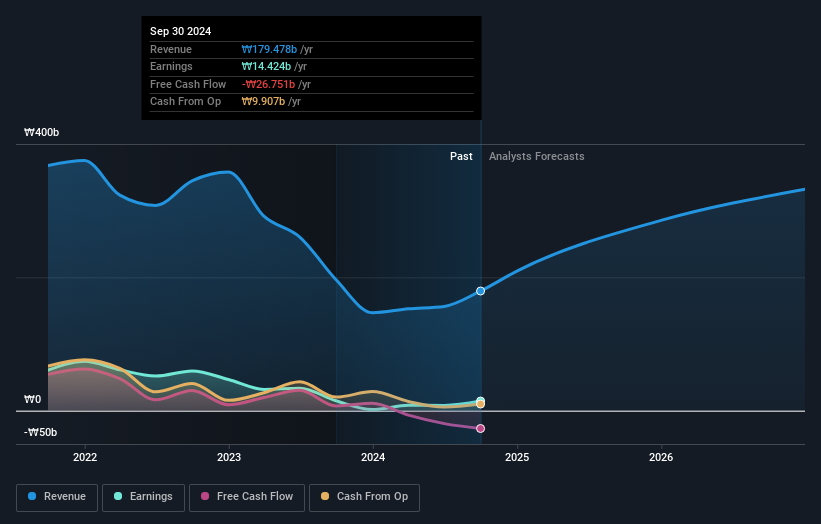Screen dimensions: 821x524
Task: Click the 2024 x-axis label
Action: (x=373, y=458)
